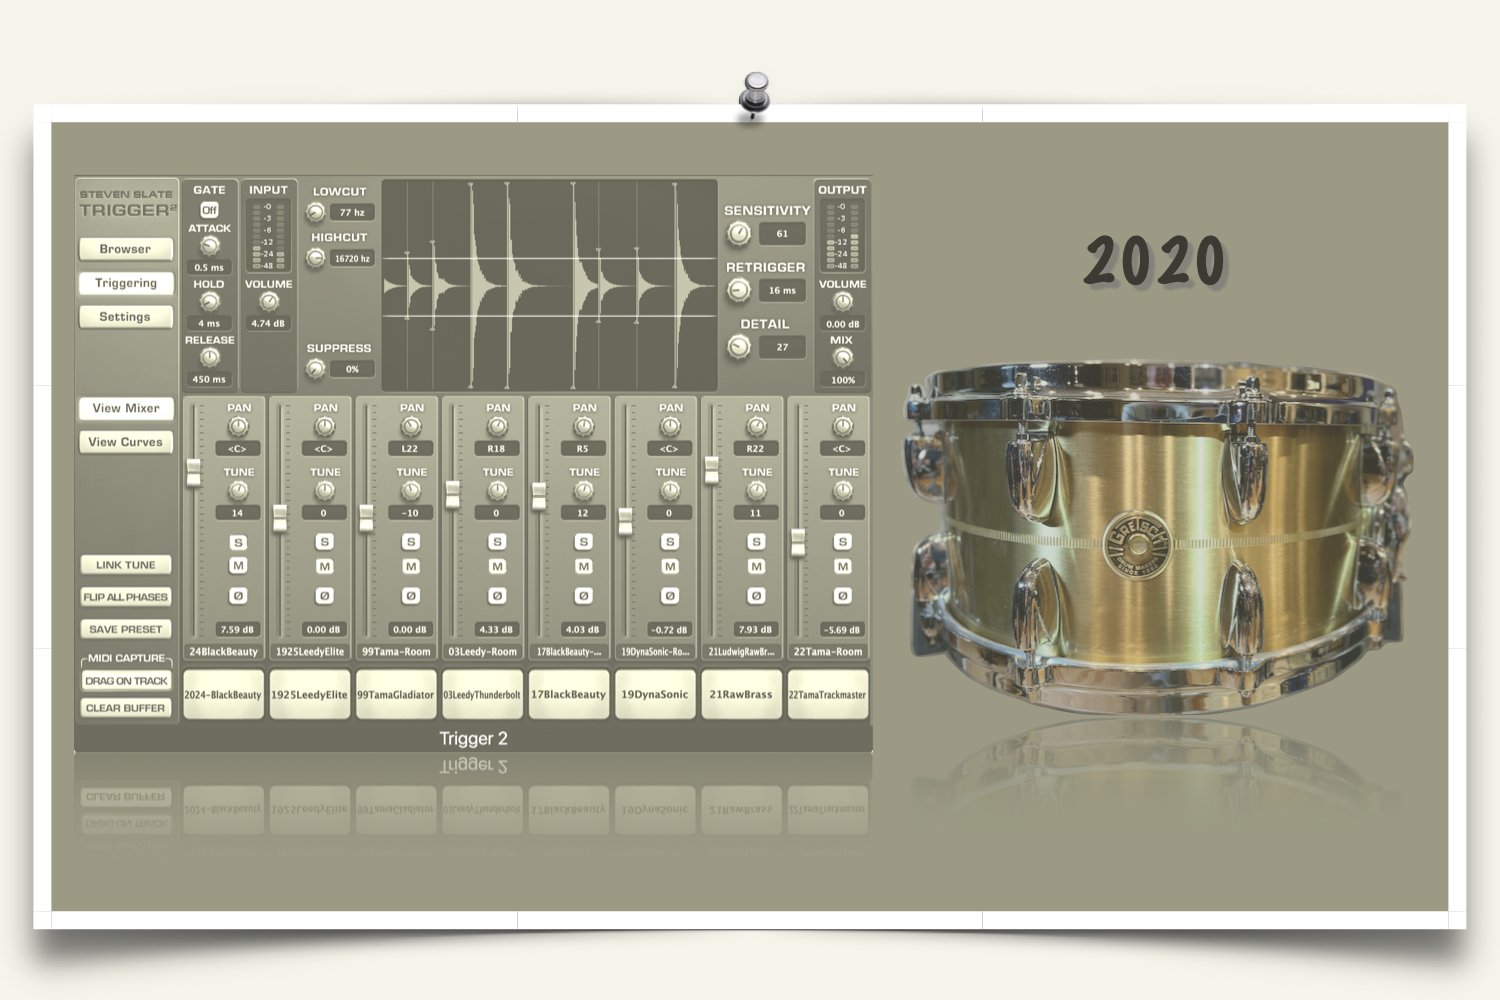Click the Input VOLUME knob

tap(268, 301)
